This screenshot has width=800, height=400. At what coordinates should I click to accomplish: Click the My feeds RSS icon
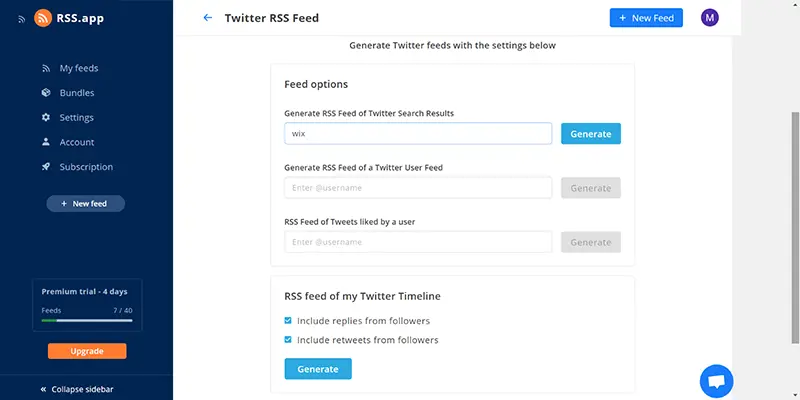[x=46, y=68]
